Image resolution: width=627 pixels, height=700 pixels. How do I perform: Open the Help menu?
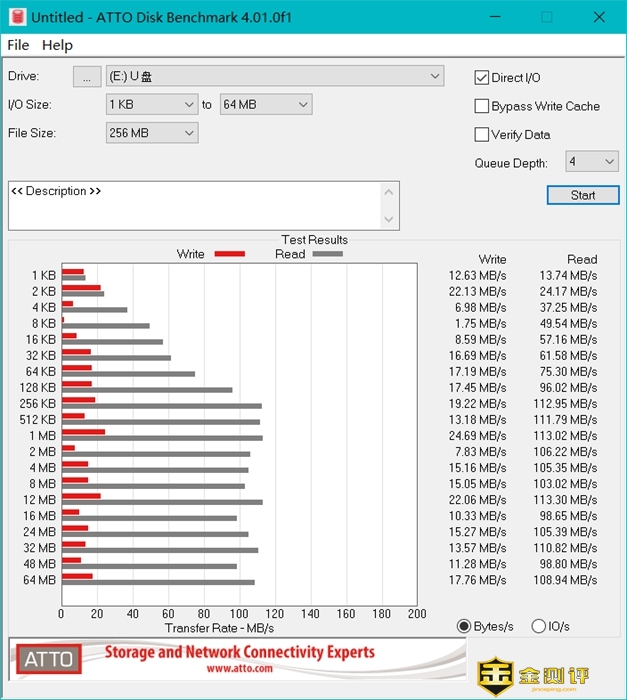[x=57, y=45]
